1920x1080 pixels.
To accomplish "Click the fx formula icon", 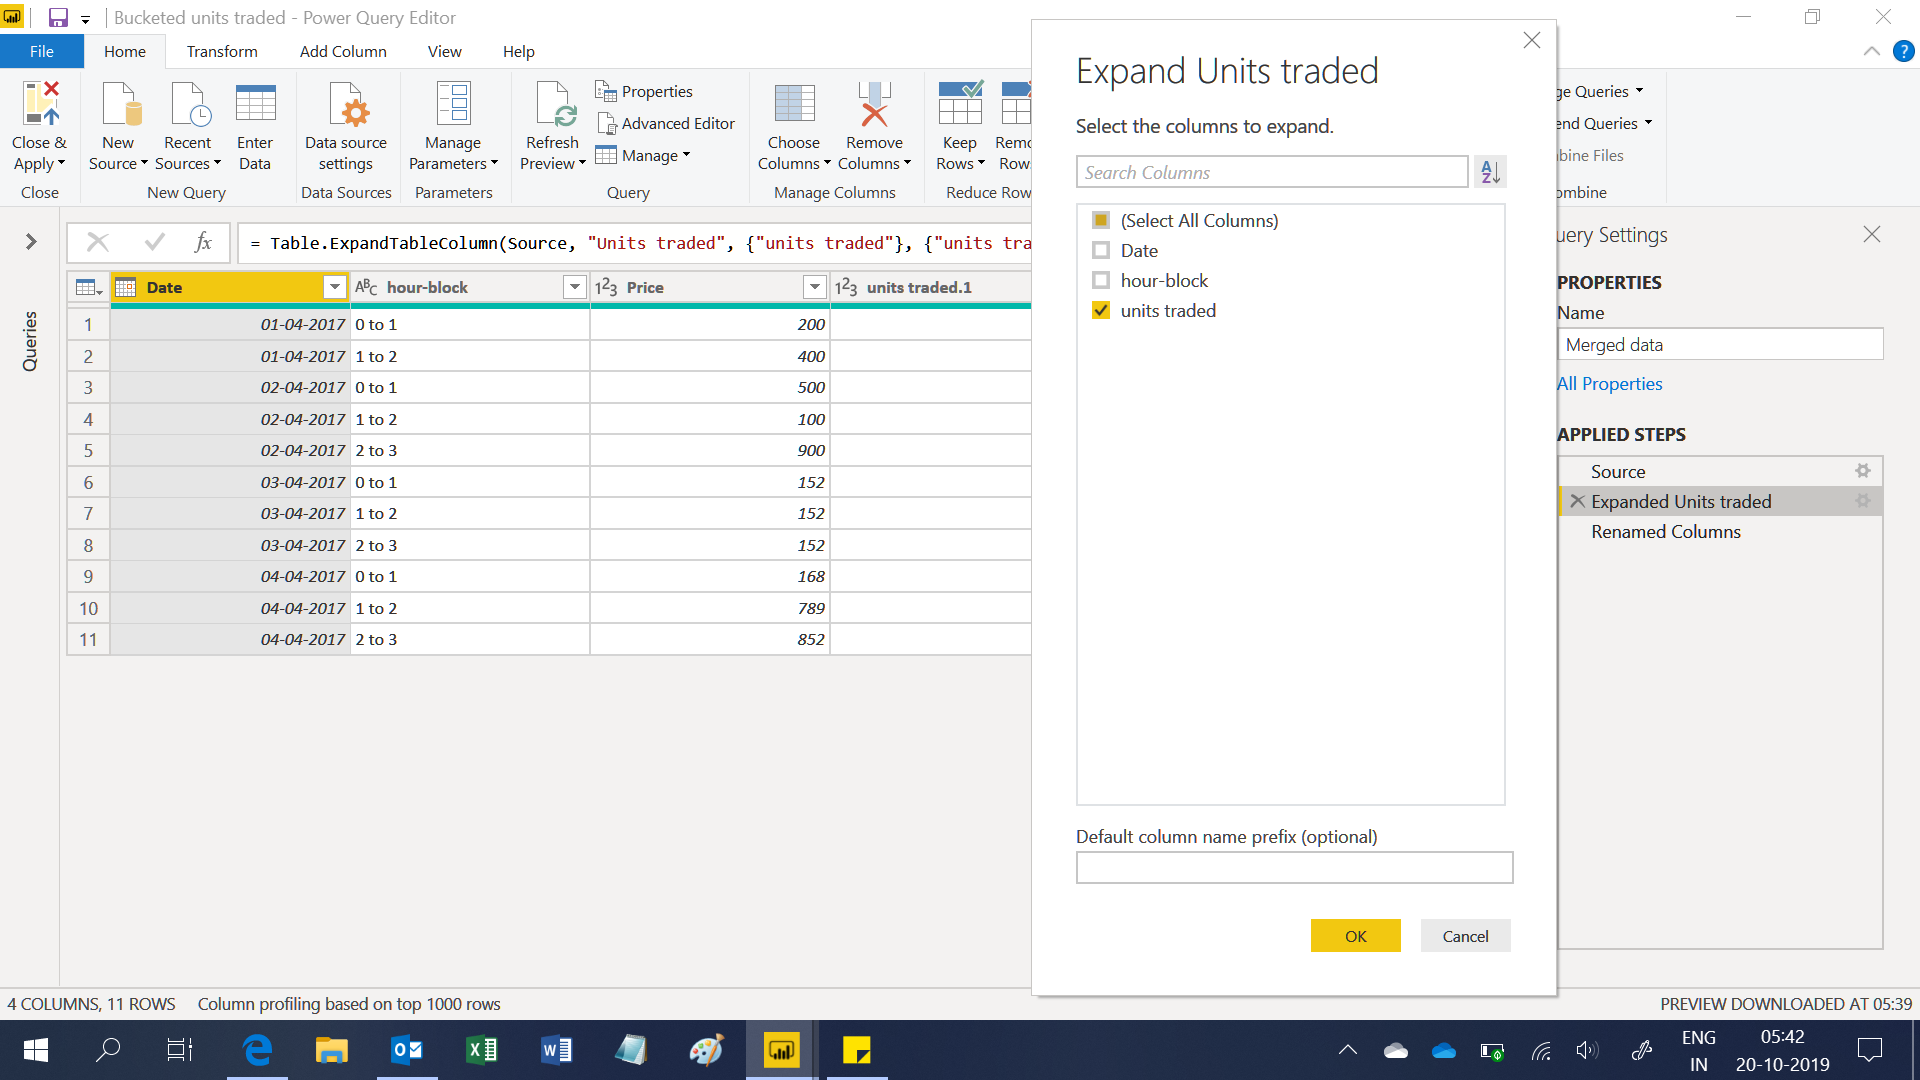I will click(x=203, y=242).
